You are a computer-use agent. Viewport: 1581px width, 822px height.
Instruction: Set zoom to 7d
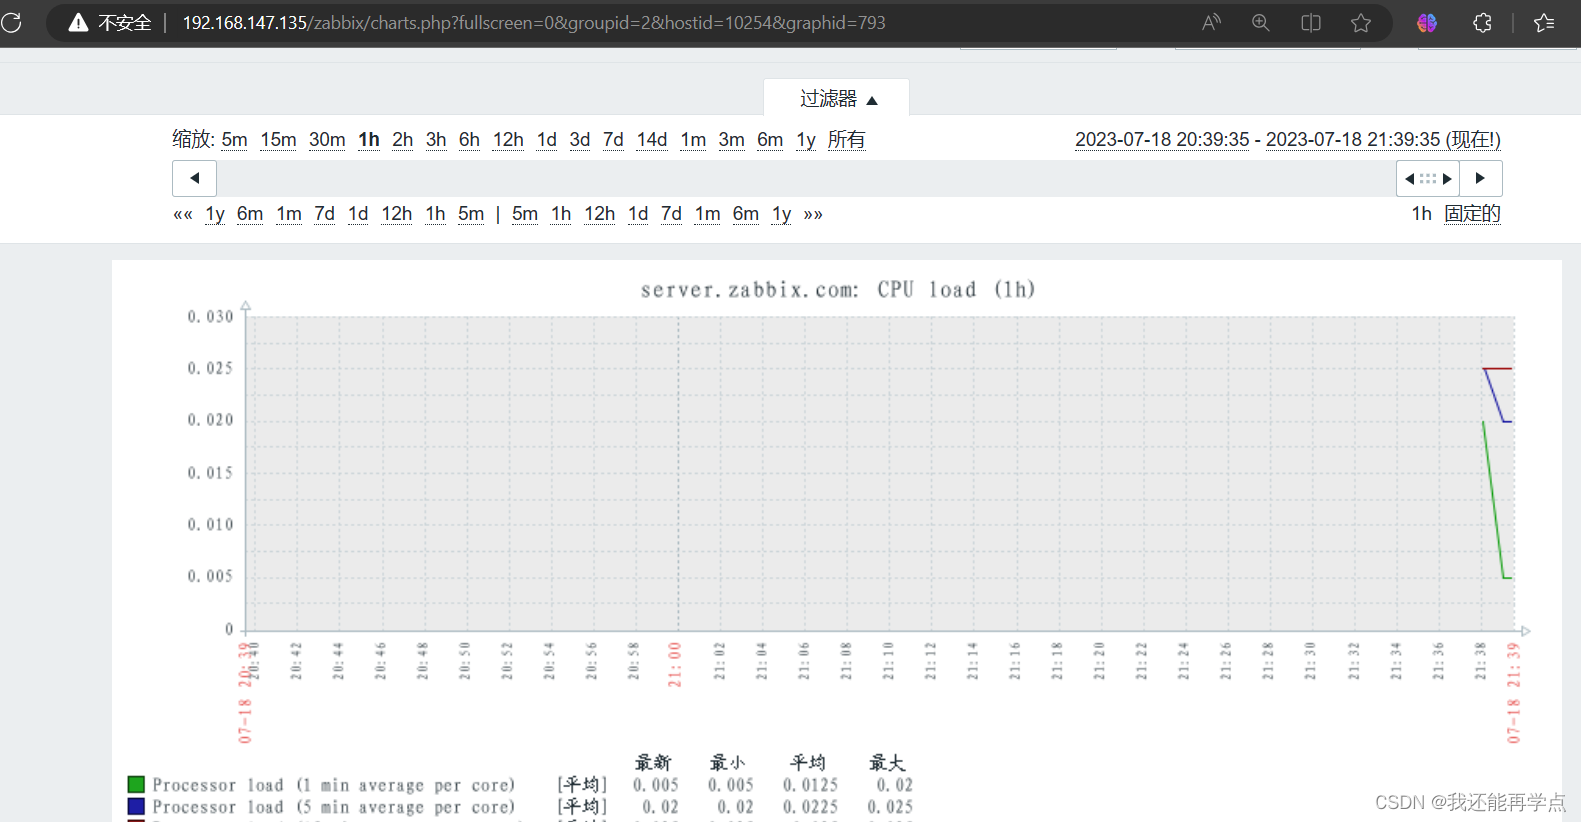(613, 139)
